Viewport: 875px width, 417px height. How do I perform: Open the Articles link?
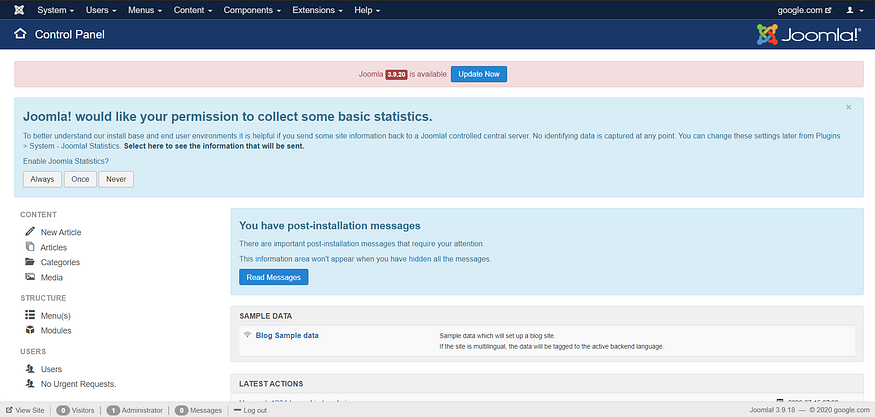[x=54, y=247]
